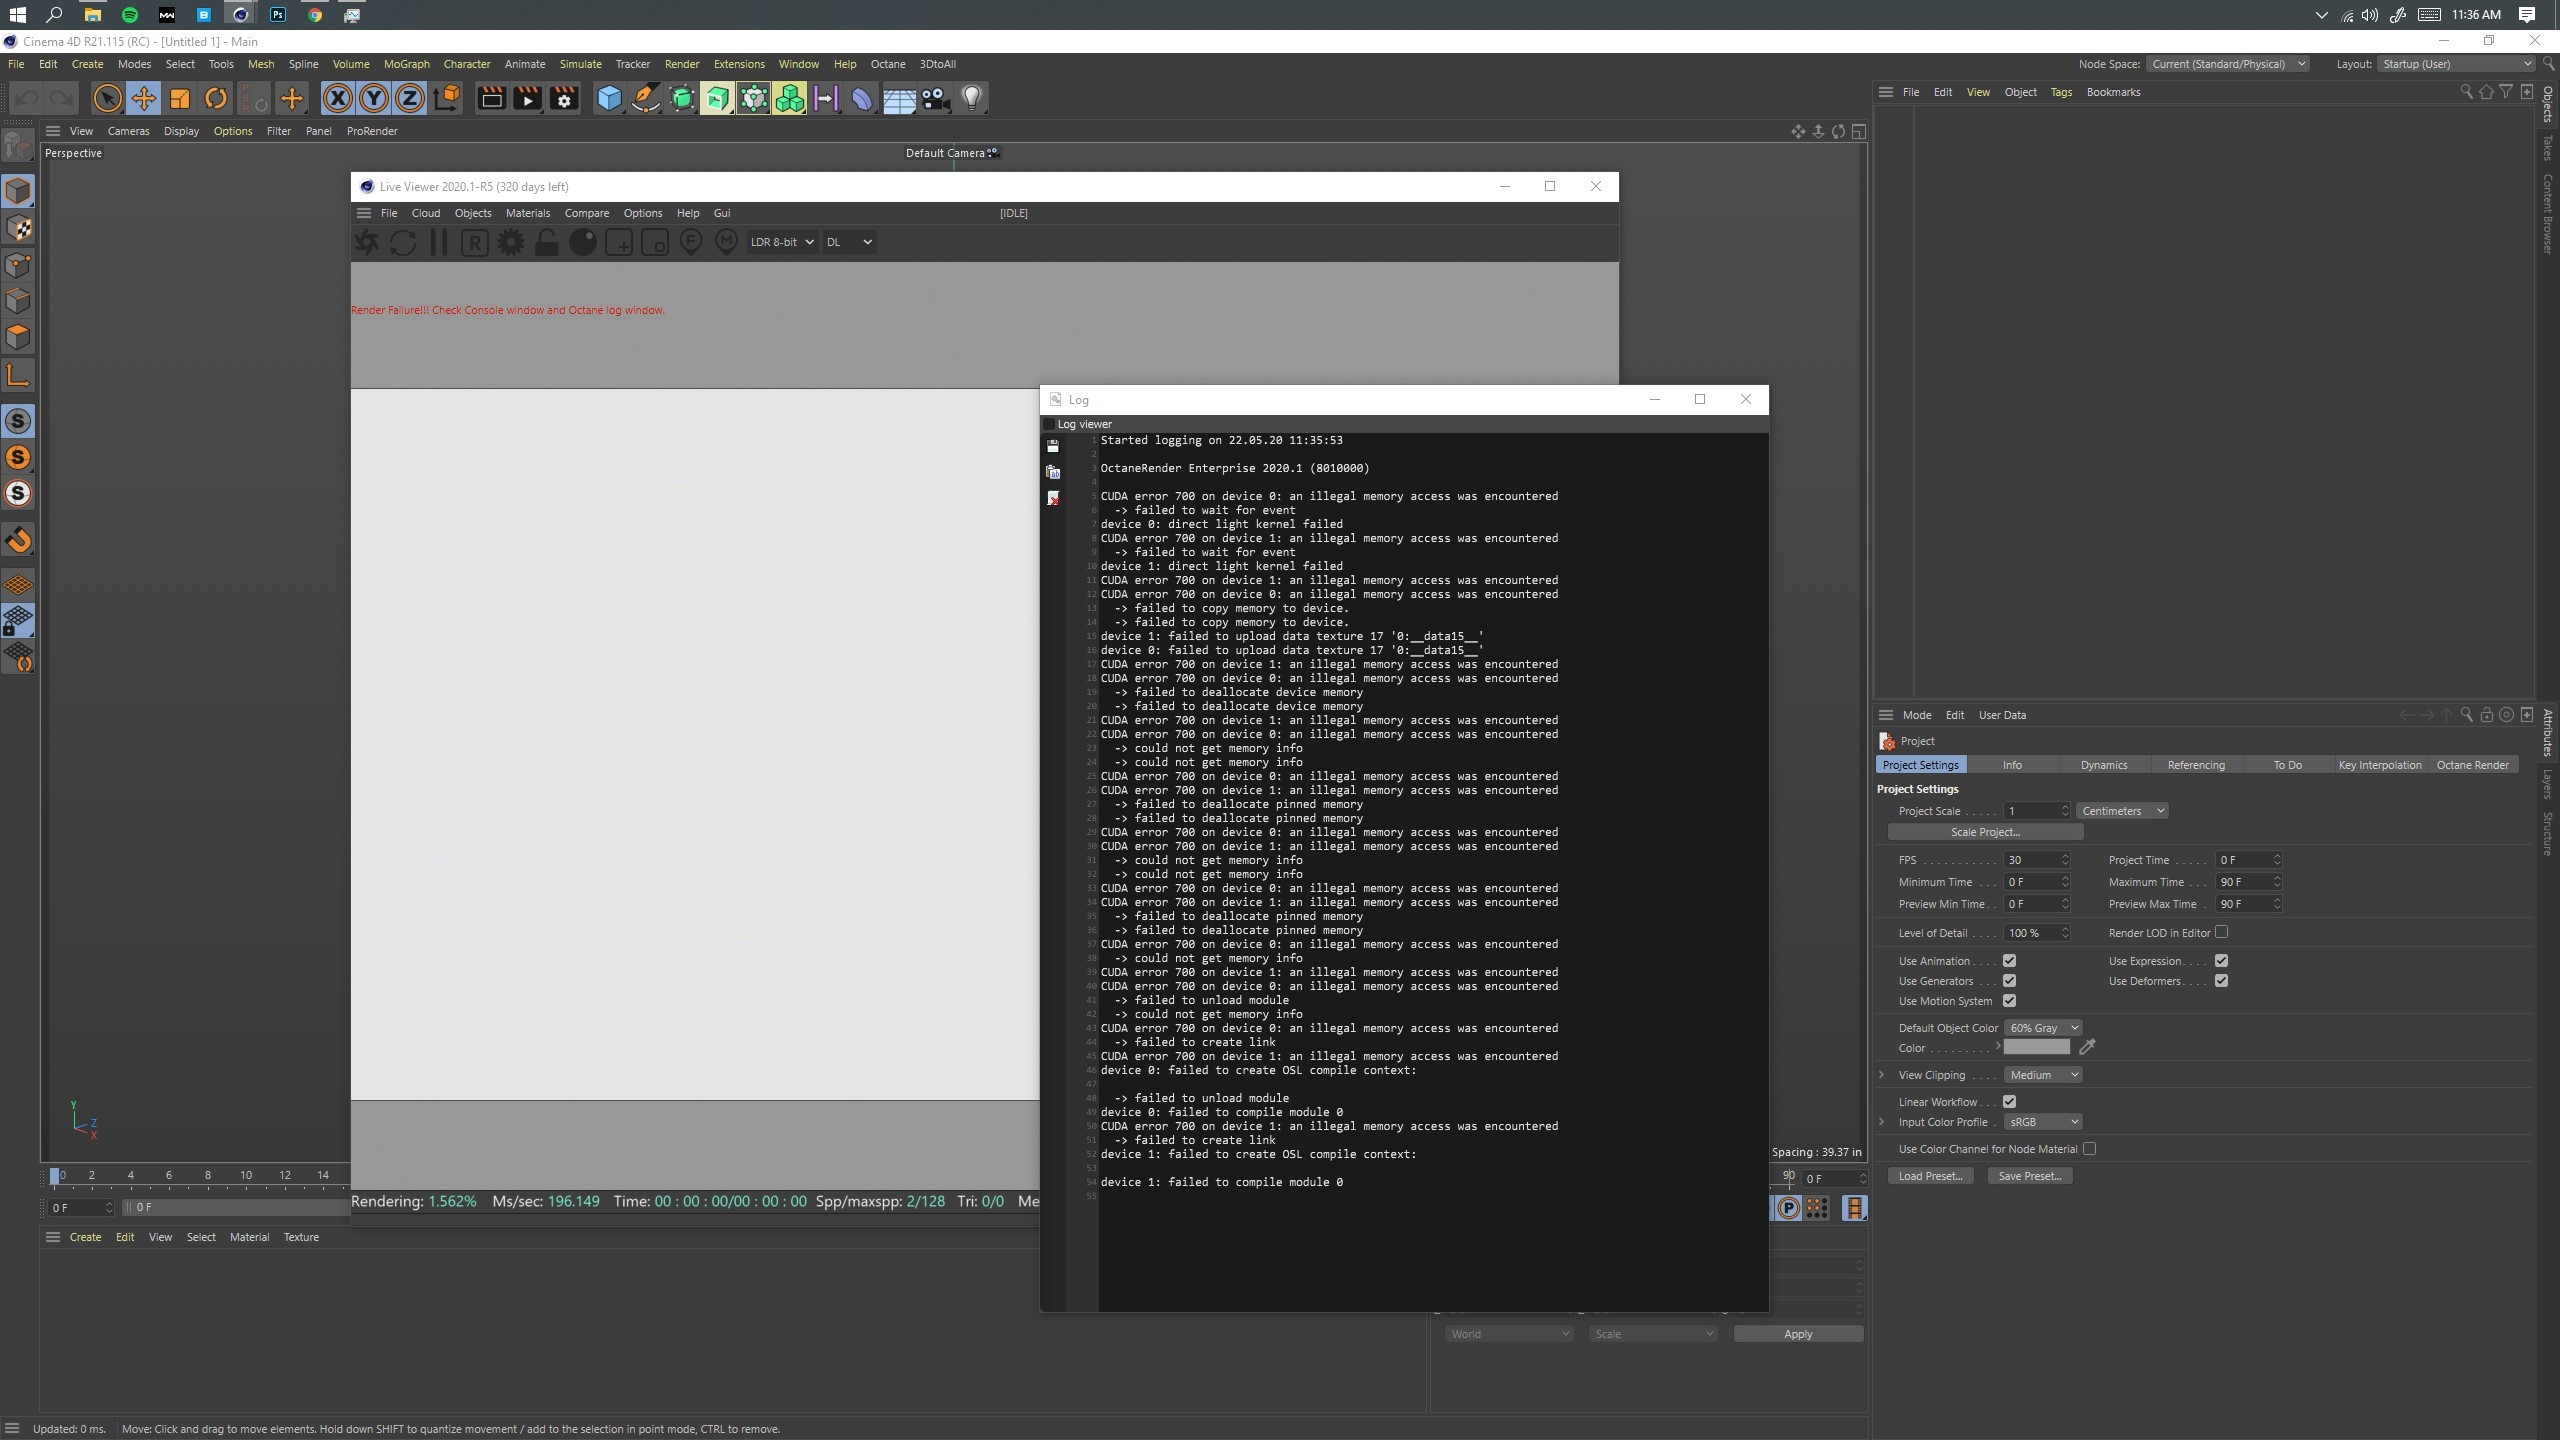Click the Light object icon
Viewport: 2560px width, 1440px height.
(x=972, y=98)
